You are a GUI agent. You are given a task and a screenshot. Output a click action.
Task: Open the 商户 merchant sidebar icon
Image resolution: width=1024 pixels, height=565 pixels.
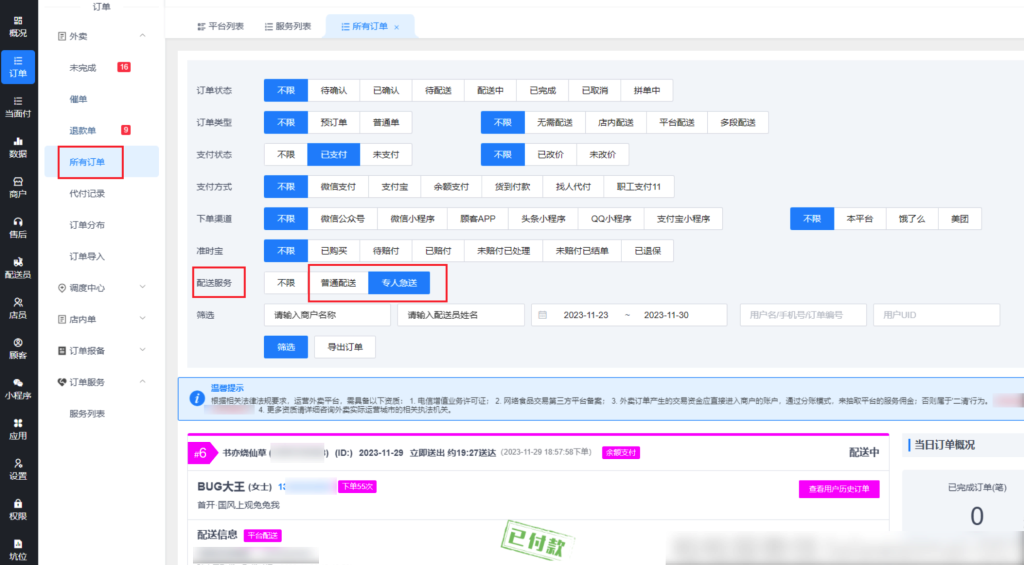pyautogui.click(x=18, y=187)
